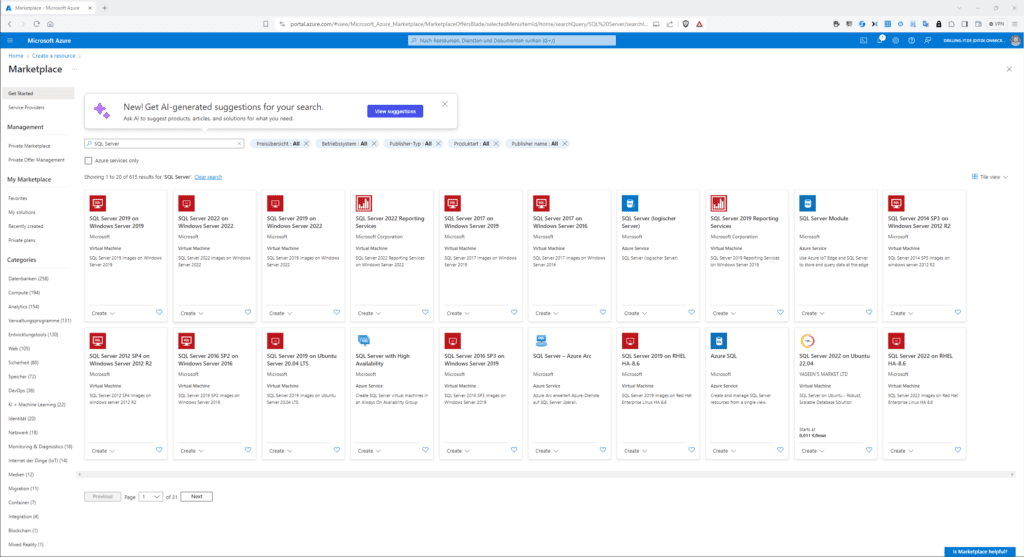Viewport: 1024px width, 557px height.
Task: Click the SQL Server 2022 Reporting Services icon
Action: [x=364, y=203]
